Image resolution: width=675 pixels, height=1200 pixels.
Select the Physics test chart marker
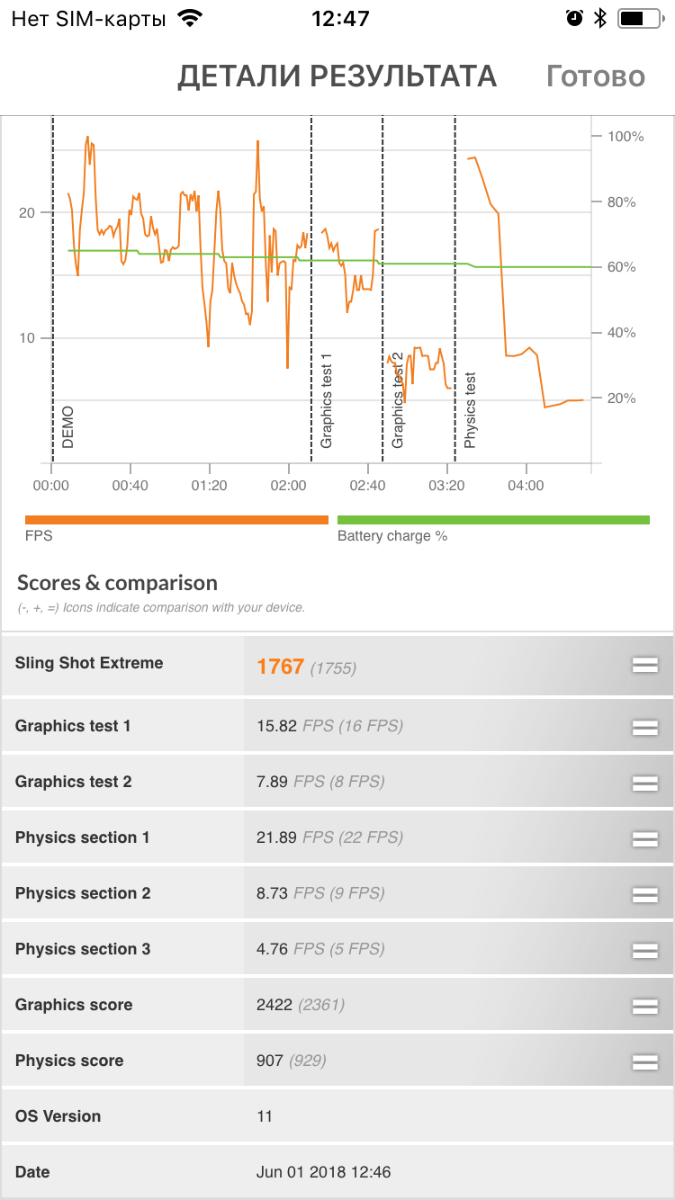tap(470, 409)
